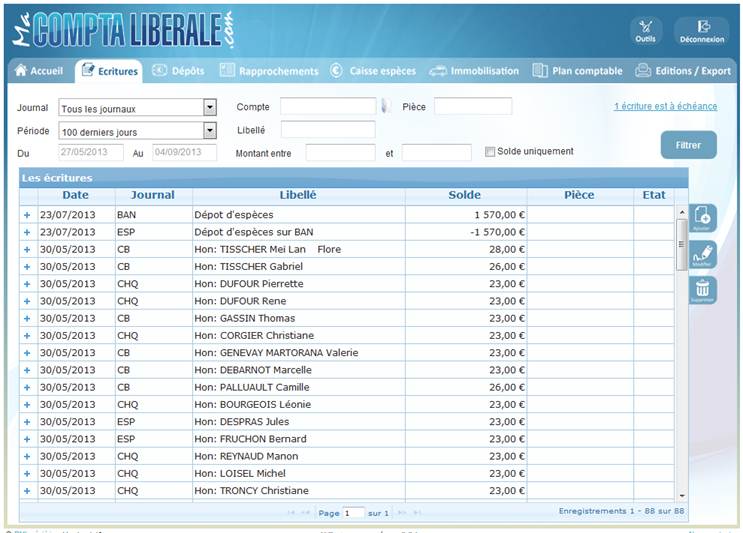Image resolution: width=743 pixels, height=533 pixels.
Task: Expand the LOISEL Michel row
Action: [27, 474]
